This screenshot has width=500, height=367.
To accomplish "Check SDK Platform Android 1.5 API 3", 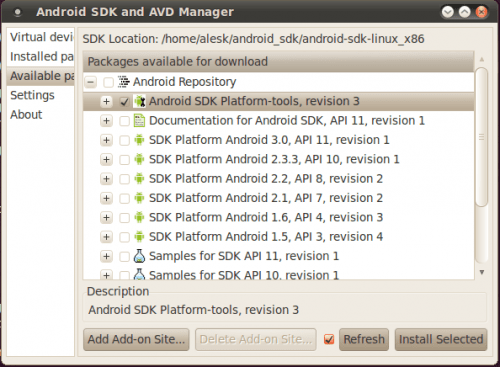I will click(x=124, y=237).
